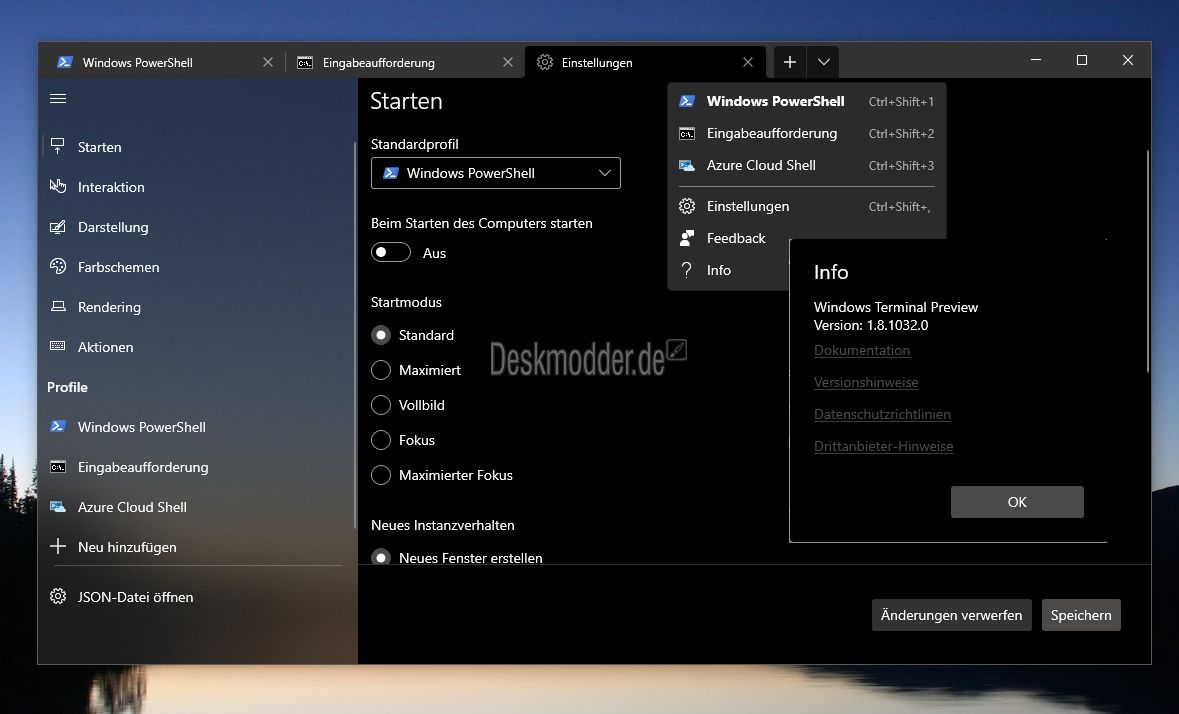Choose the Vollbild start mode
Image resolution: width=1179 pixels, height=714 pixels.
click(381, 405)
